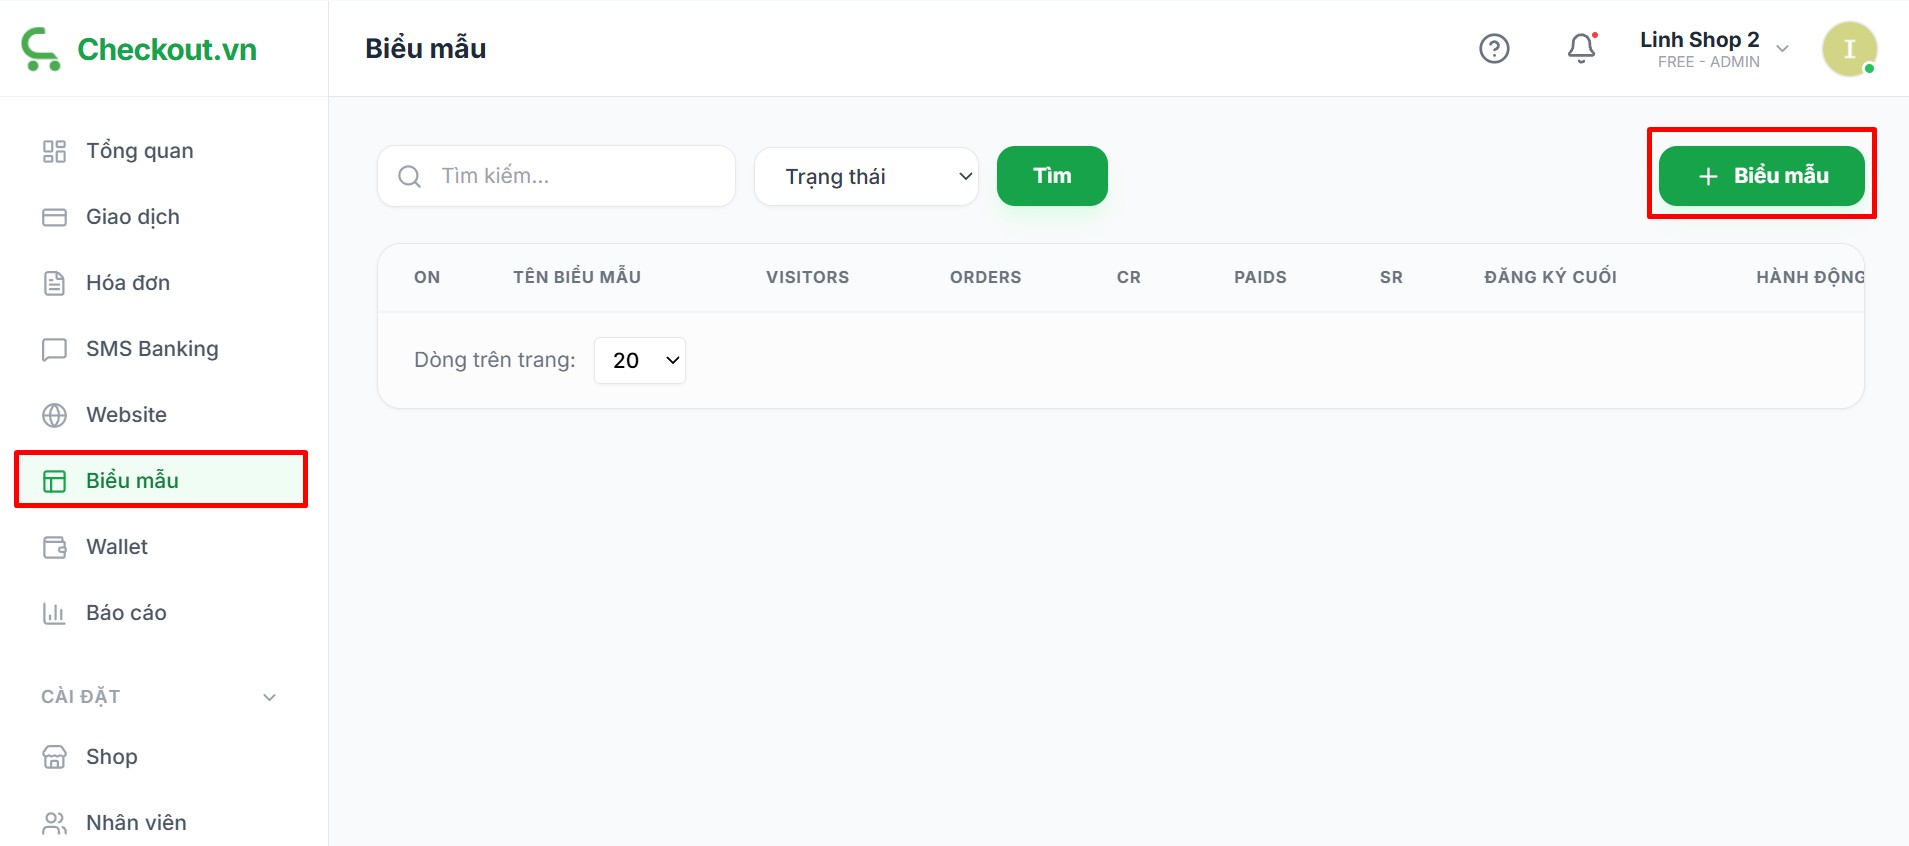
Task: Expand the Linh Shop 2 account menu
Action: tap(1782, 49)
